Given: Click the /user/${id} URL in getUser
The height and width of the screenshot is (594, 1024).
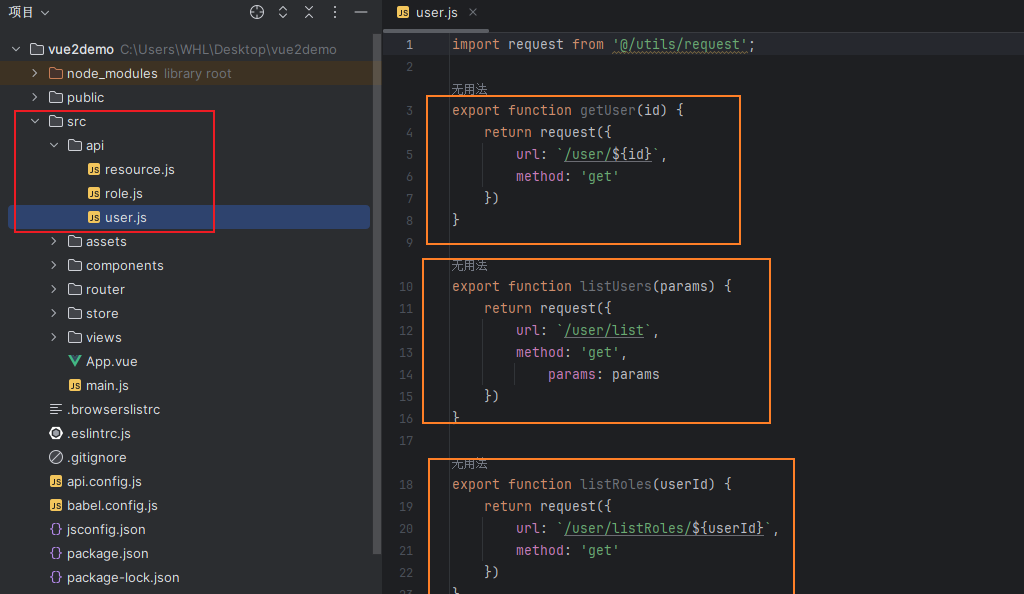Looking at the screenshot, I should [607, 155].
